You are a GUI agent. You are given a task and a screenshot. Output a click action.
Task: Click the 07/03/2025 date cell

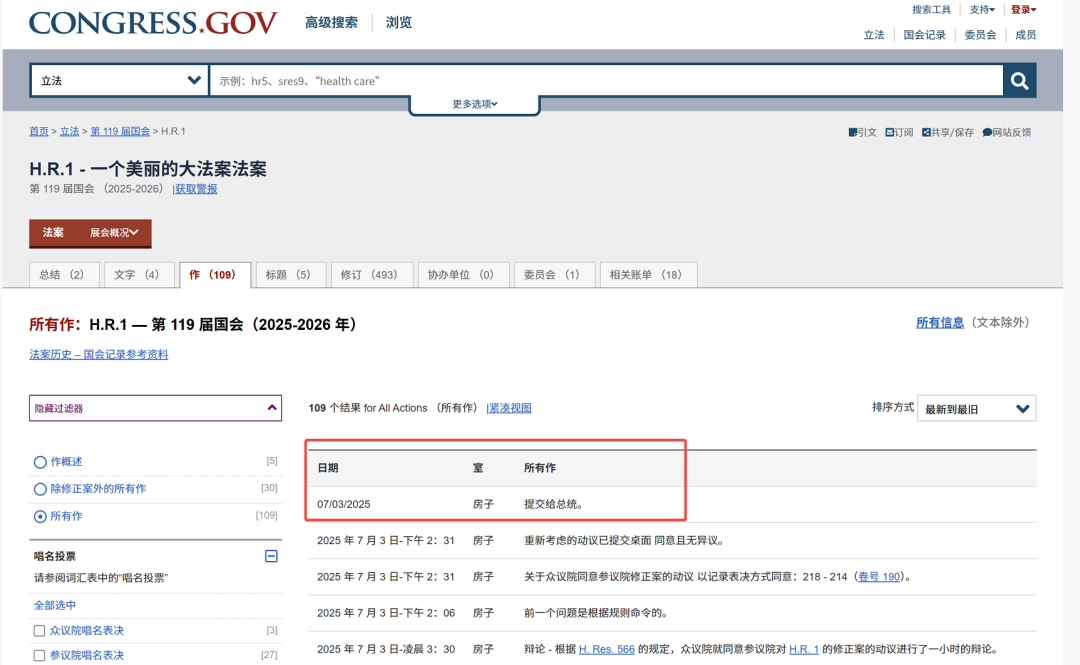(x=344, y=504)
